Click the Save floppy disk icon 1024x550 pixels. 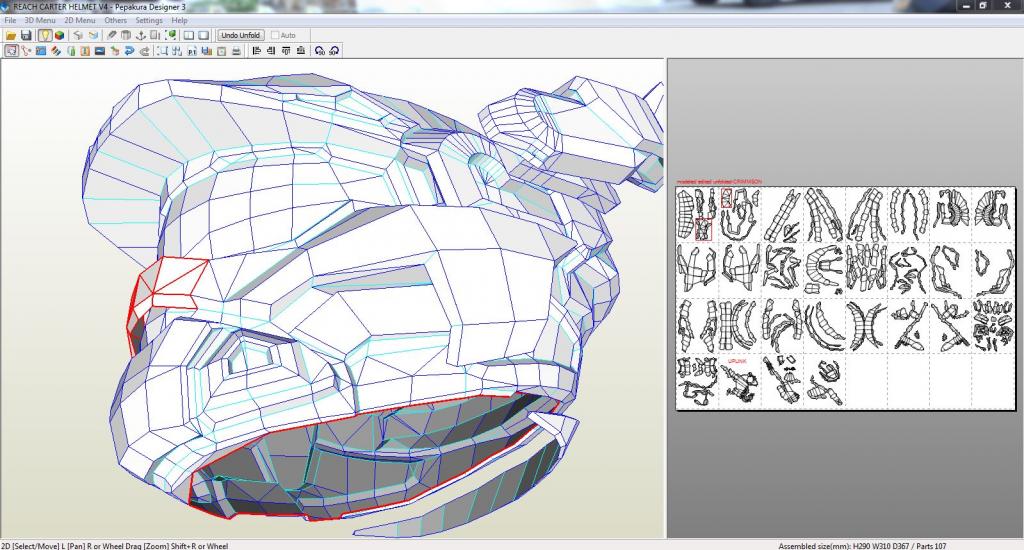tap(26, 35)
